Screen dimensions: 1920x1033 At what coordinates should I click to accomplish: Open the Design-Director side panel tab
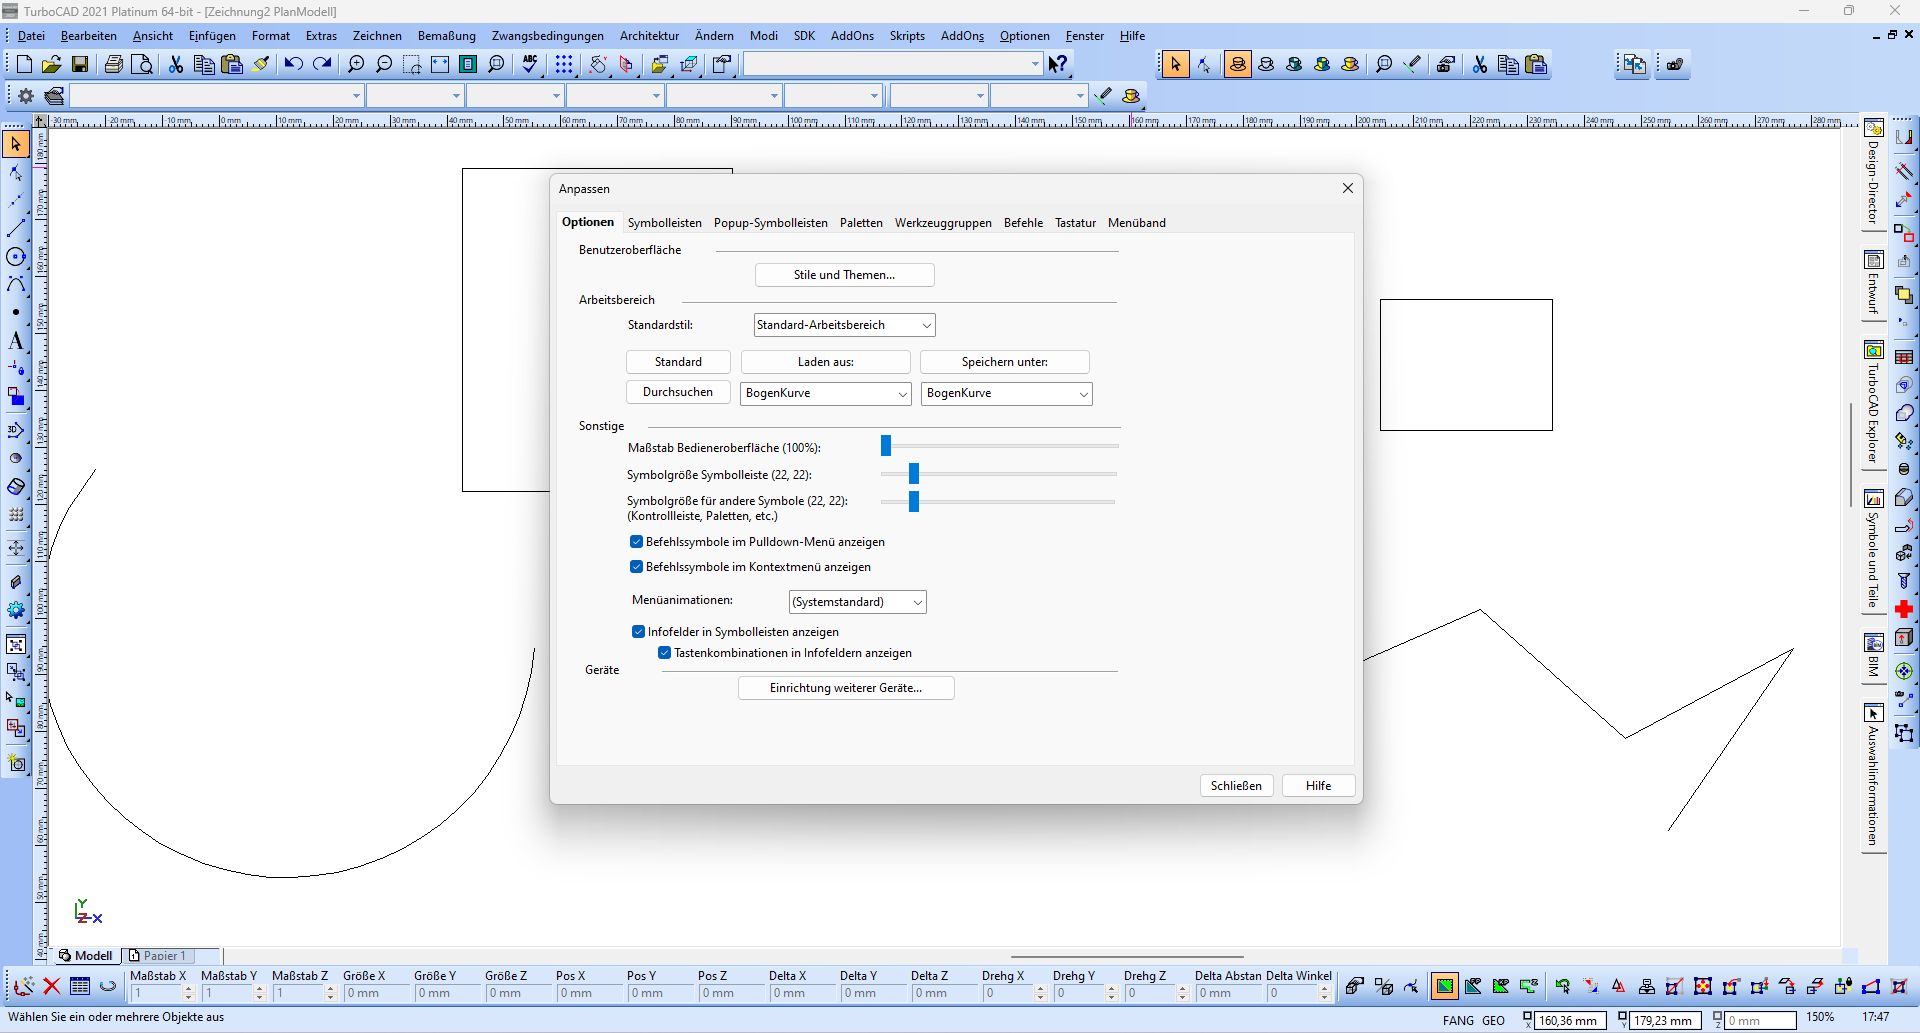[1873, 172]
